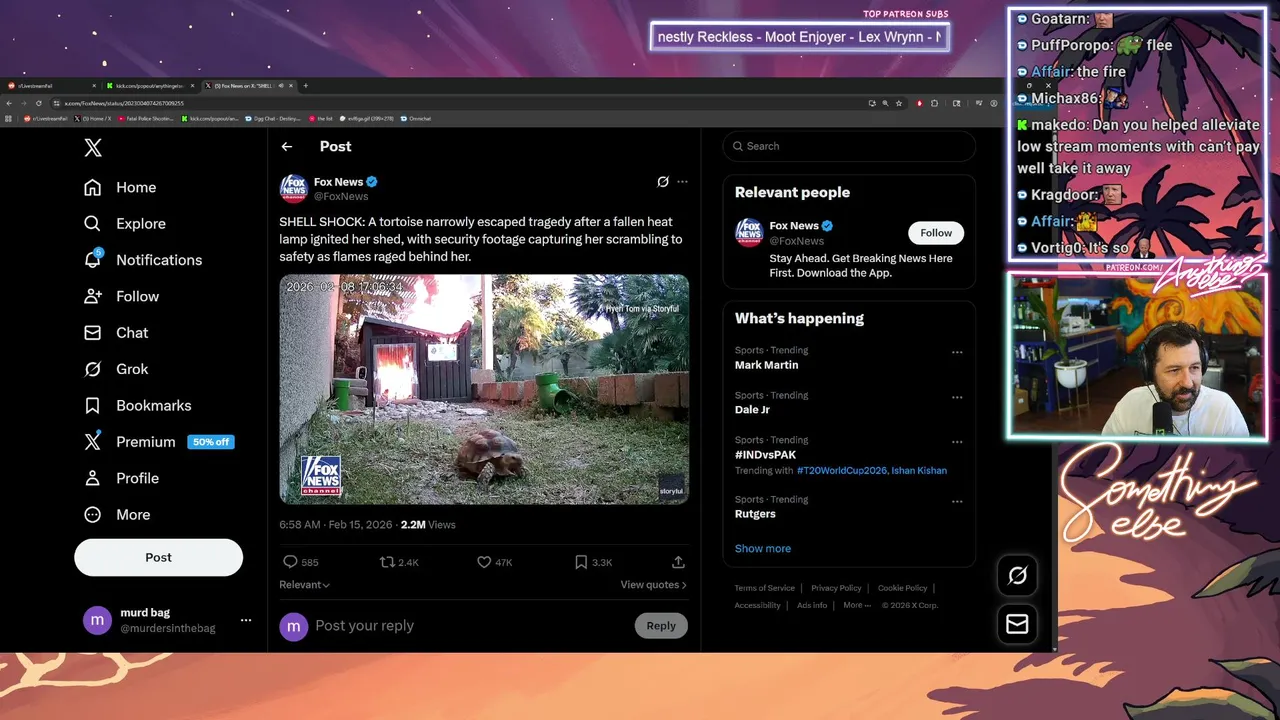Reload the page with the browser refresh icon
This screenshot has width=1280, height=720.
point(39,103)
